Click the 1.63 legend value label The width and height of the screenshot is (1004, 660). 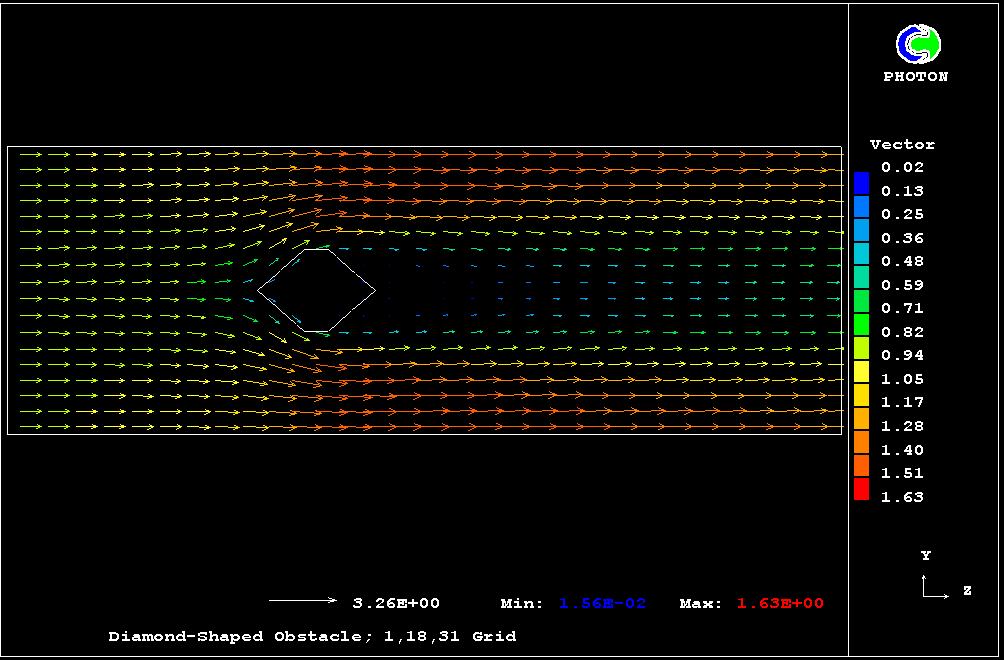902,497
